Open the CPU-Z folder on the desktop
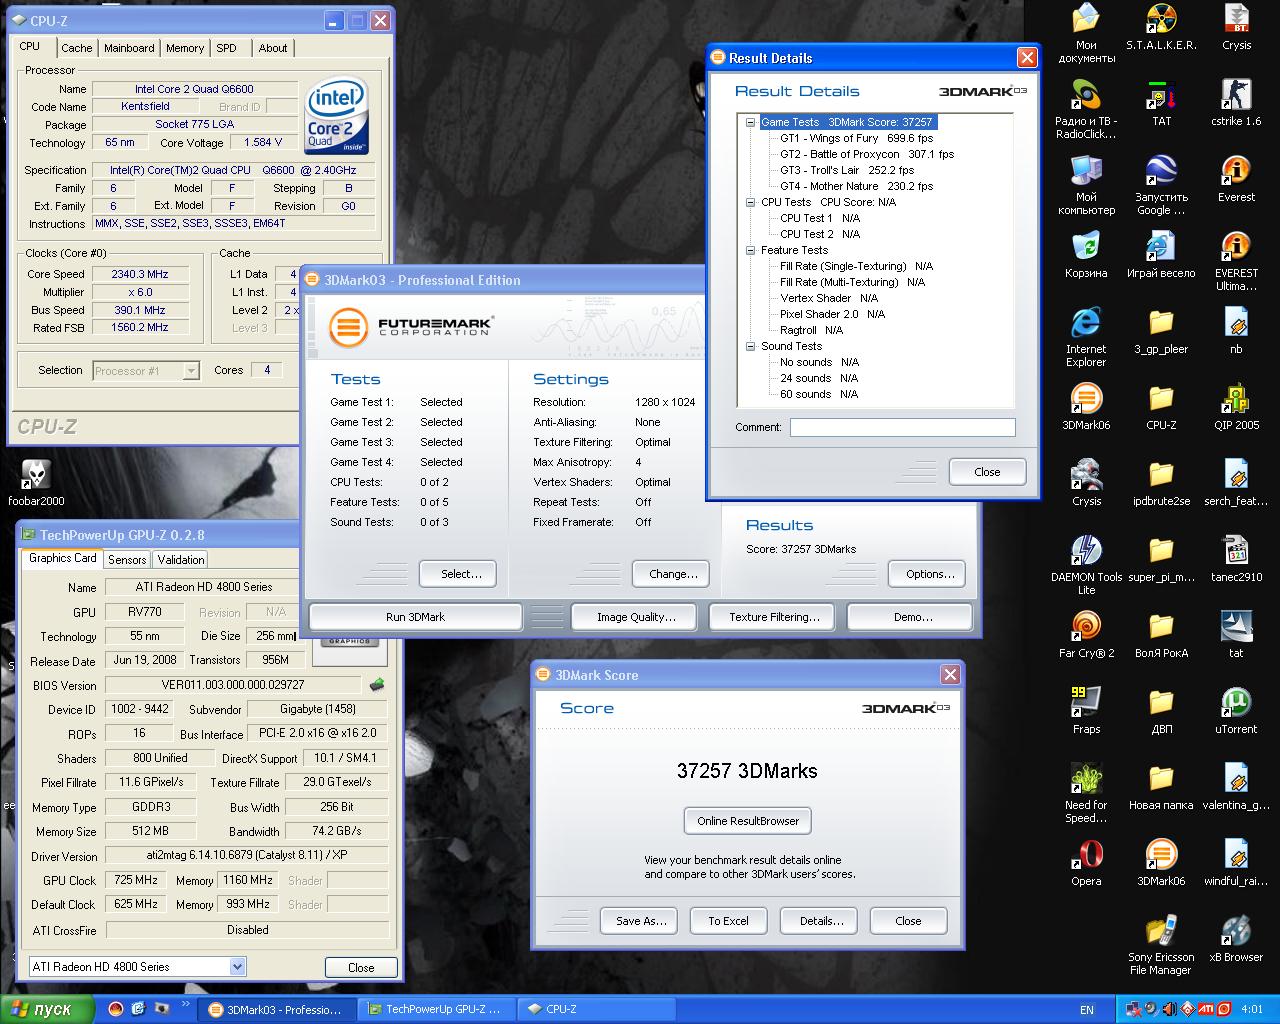 point(1161,407)
